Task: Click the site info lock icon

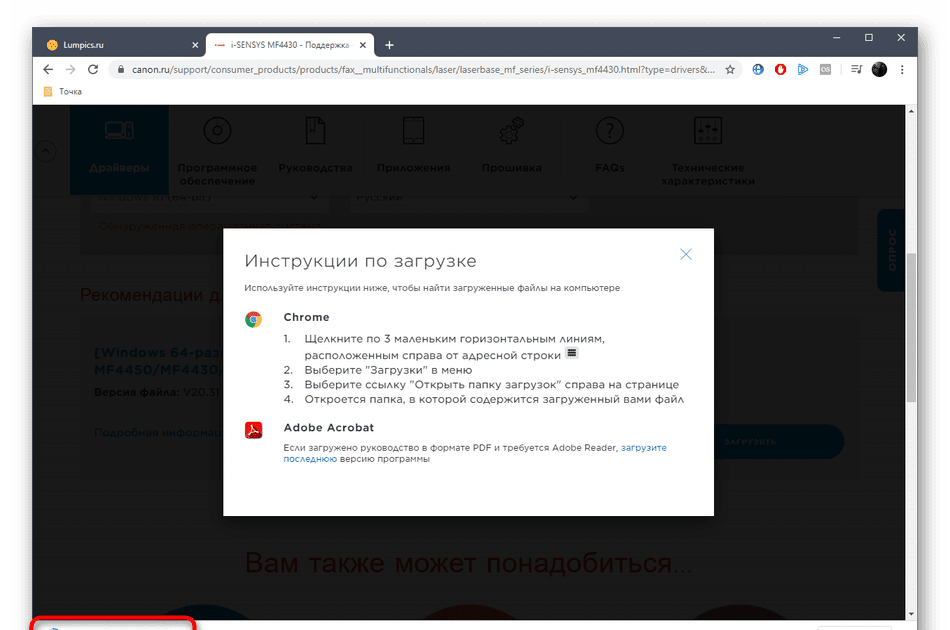Action: point(121,70)
